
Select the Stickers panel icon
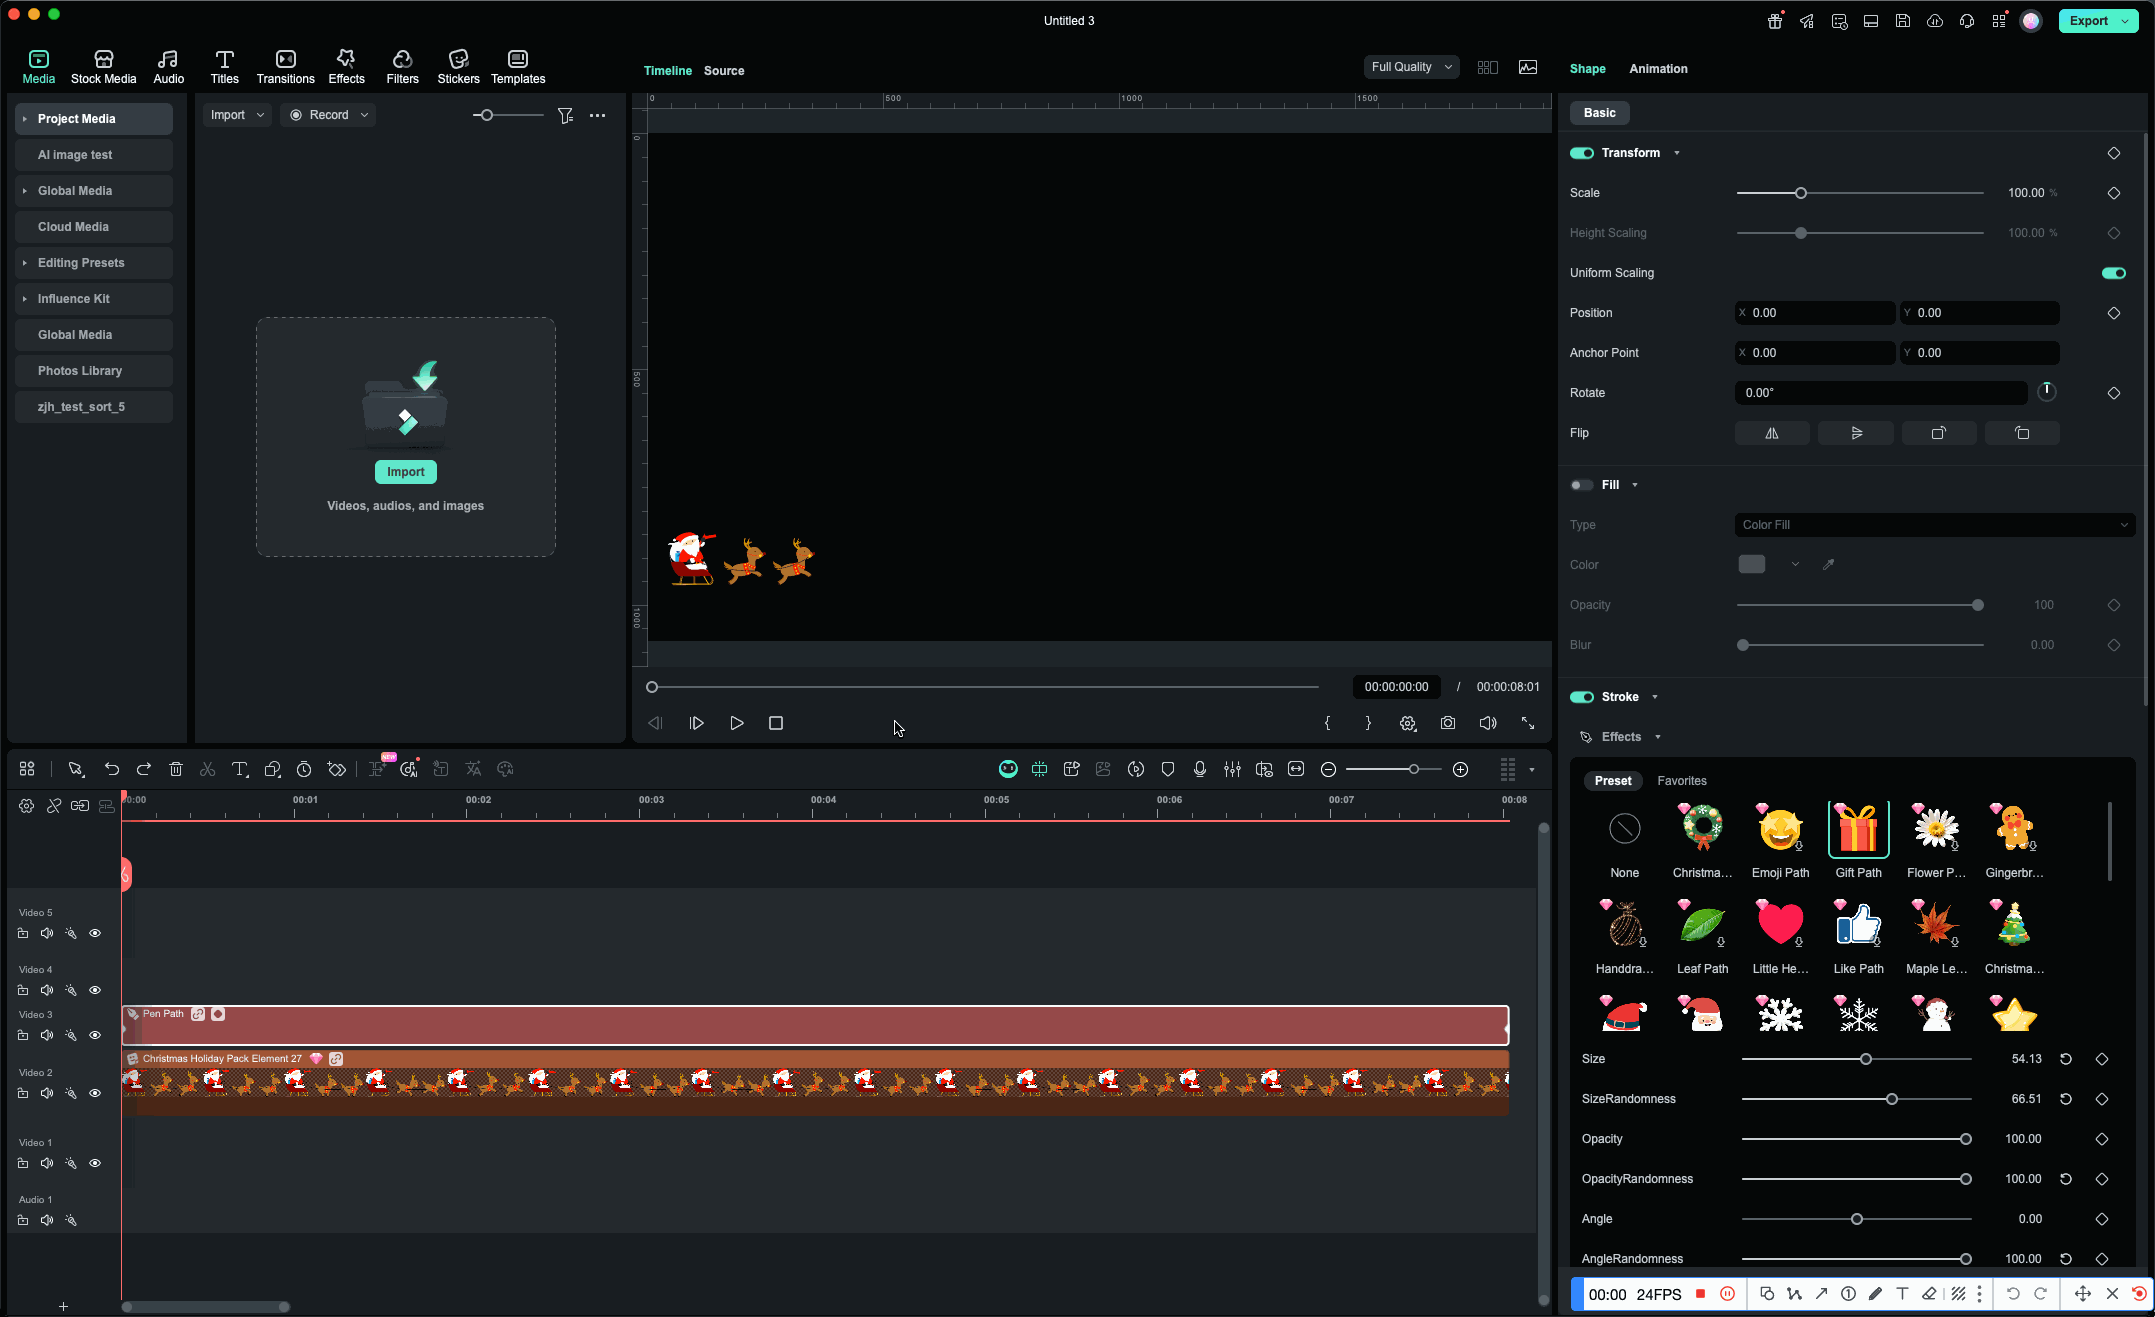point(458,65)
